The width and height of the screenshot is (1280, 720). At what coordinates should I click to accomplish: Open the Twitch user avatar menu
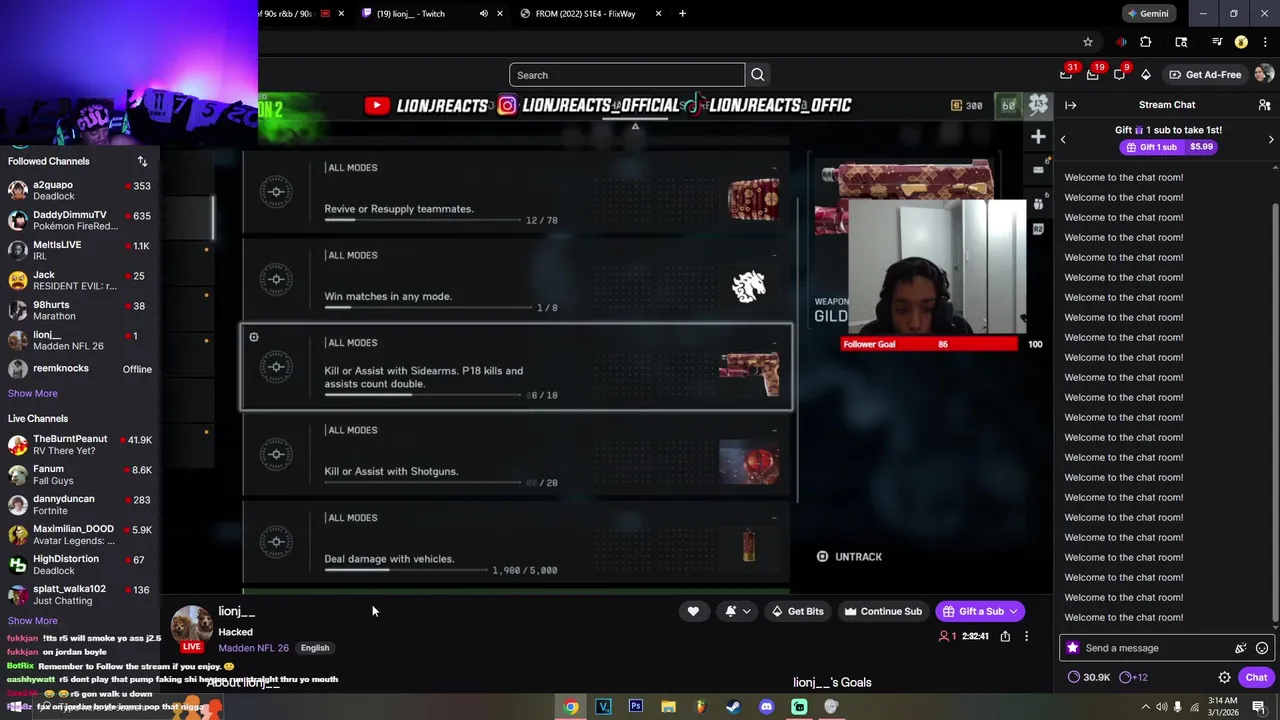pos(1264,74)
